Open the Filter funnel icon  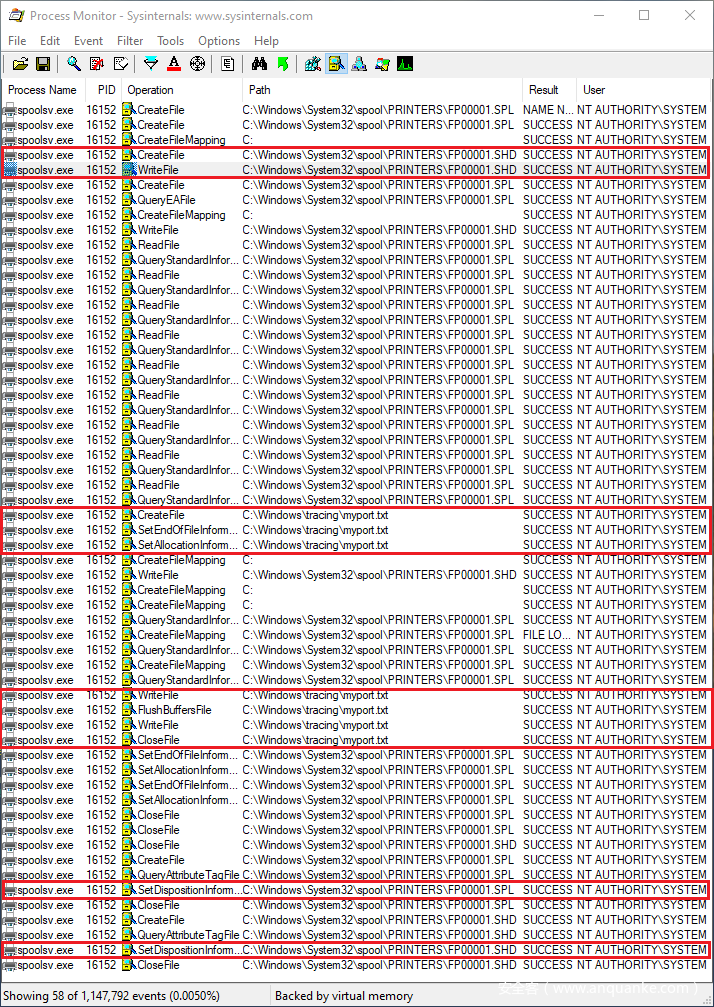pyautogui.click(x=151, y=64)
